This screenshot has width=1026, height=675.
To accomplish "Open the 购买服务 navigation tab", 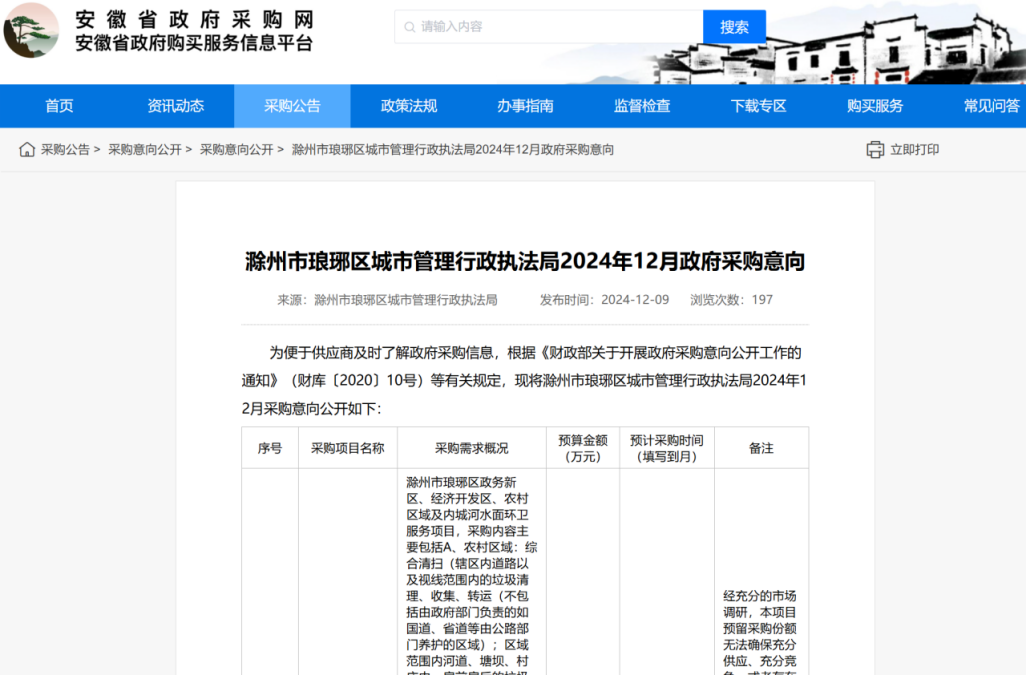I will pos(875,106).
